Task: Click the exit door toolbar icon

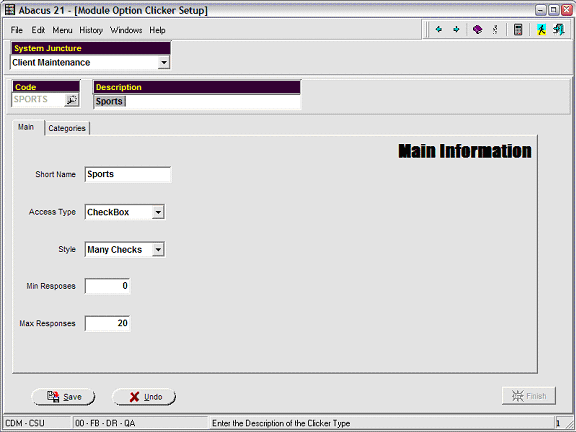Action: [x=558, y=29]
